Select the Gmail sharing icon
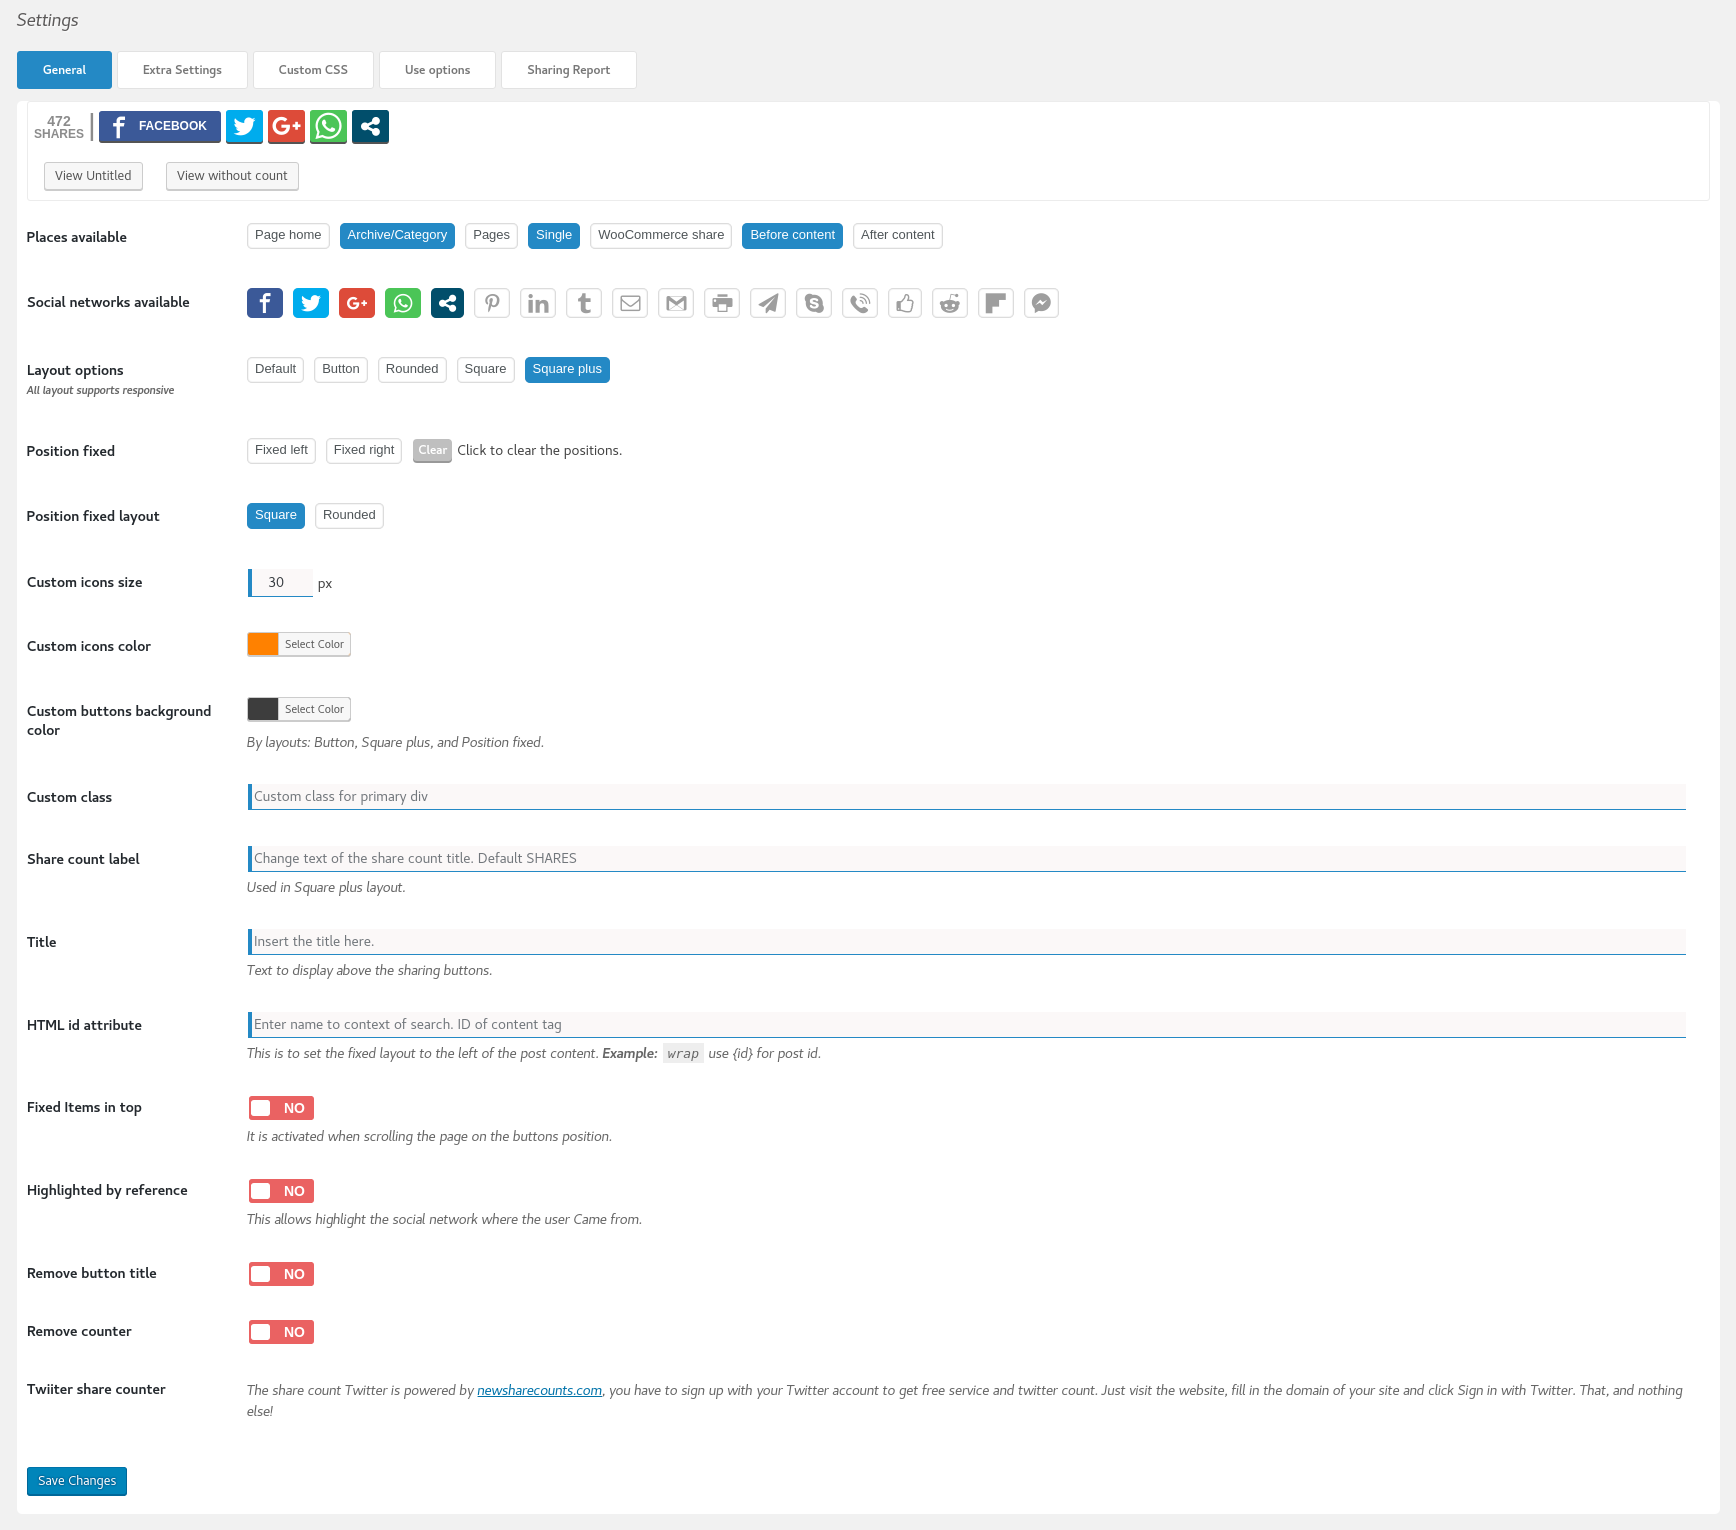This screenshot has height=1530, width=1736. 676,303
